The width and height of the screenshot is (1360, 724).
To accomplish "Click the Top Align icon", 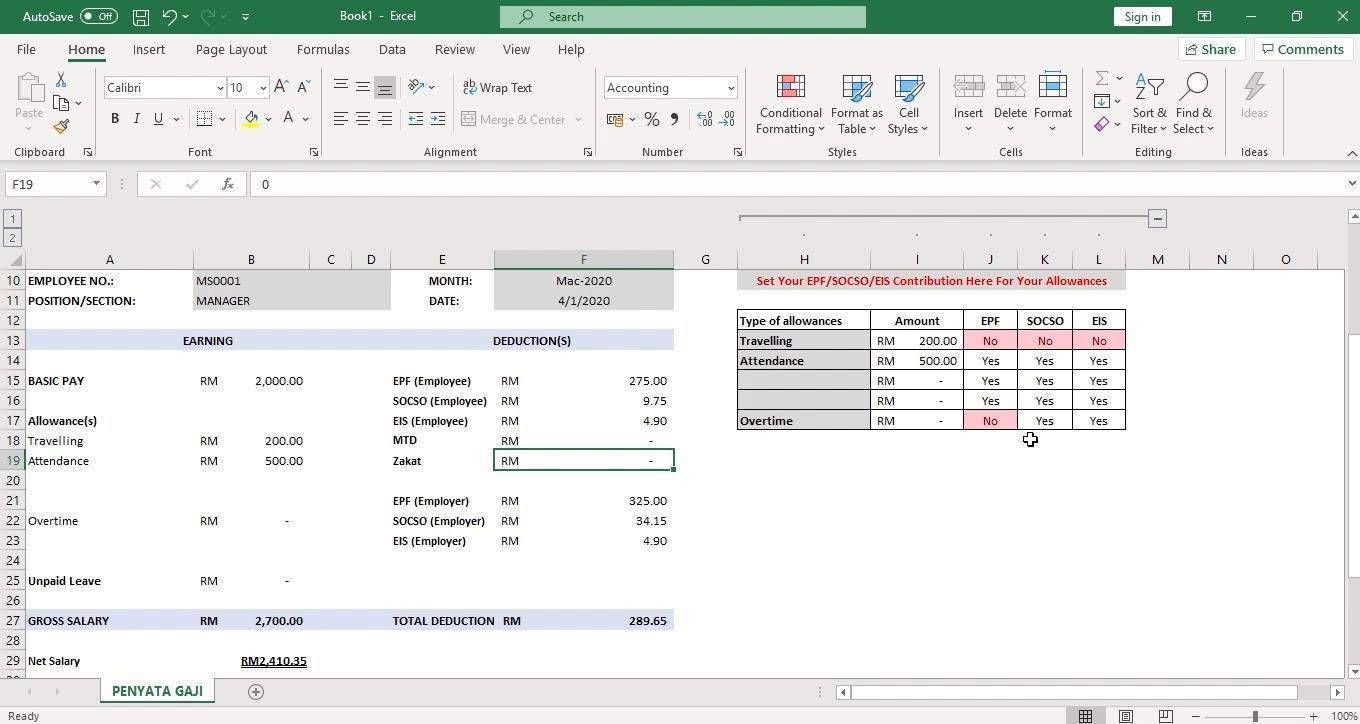I will point(341,87).
